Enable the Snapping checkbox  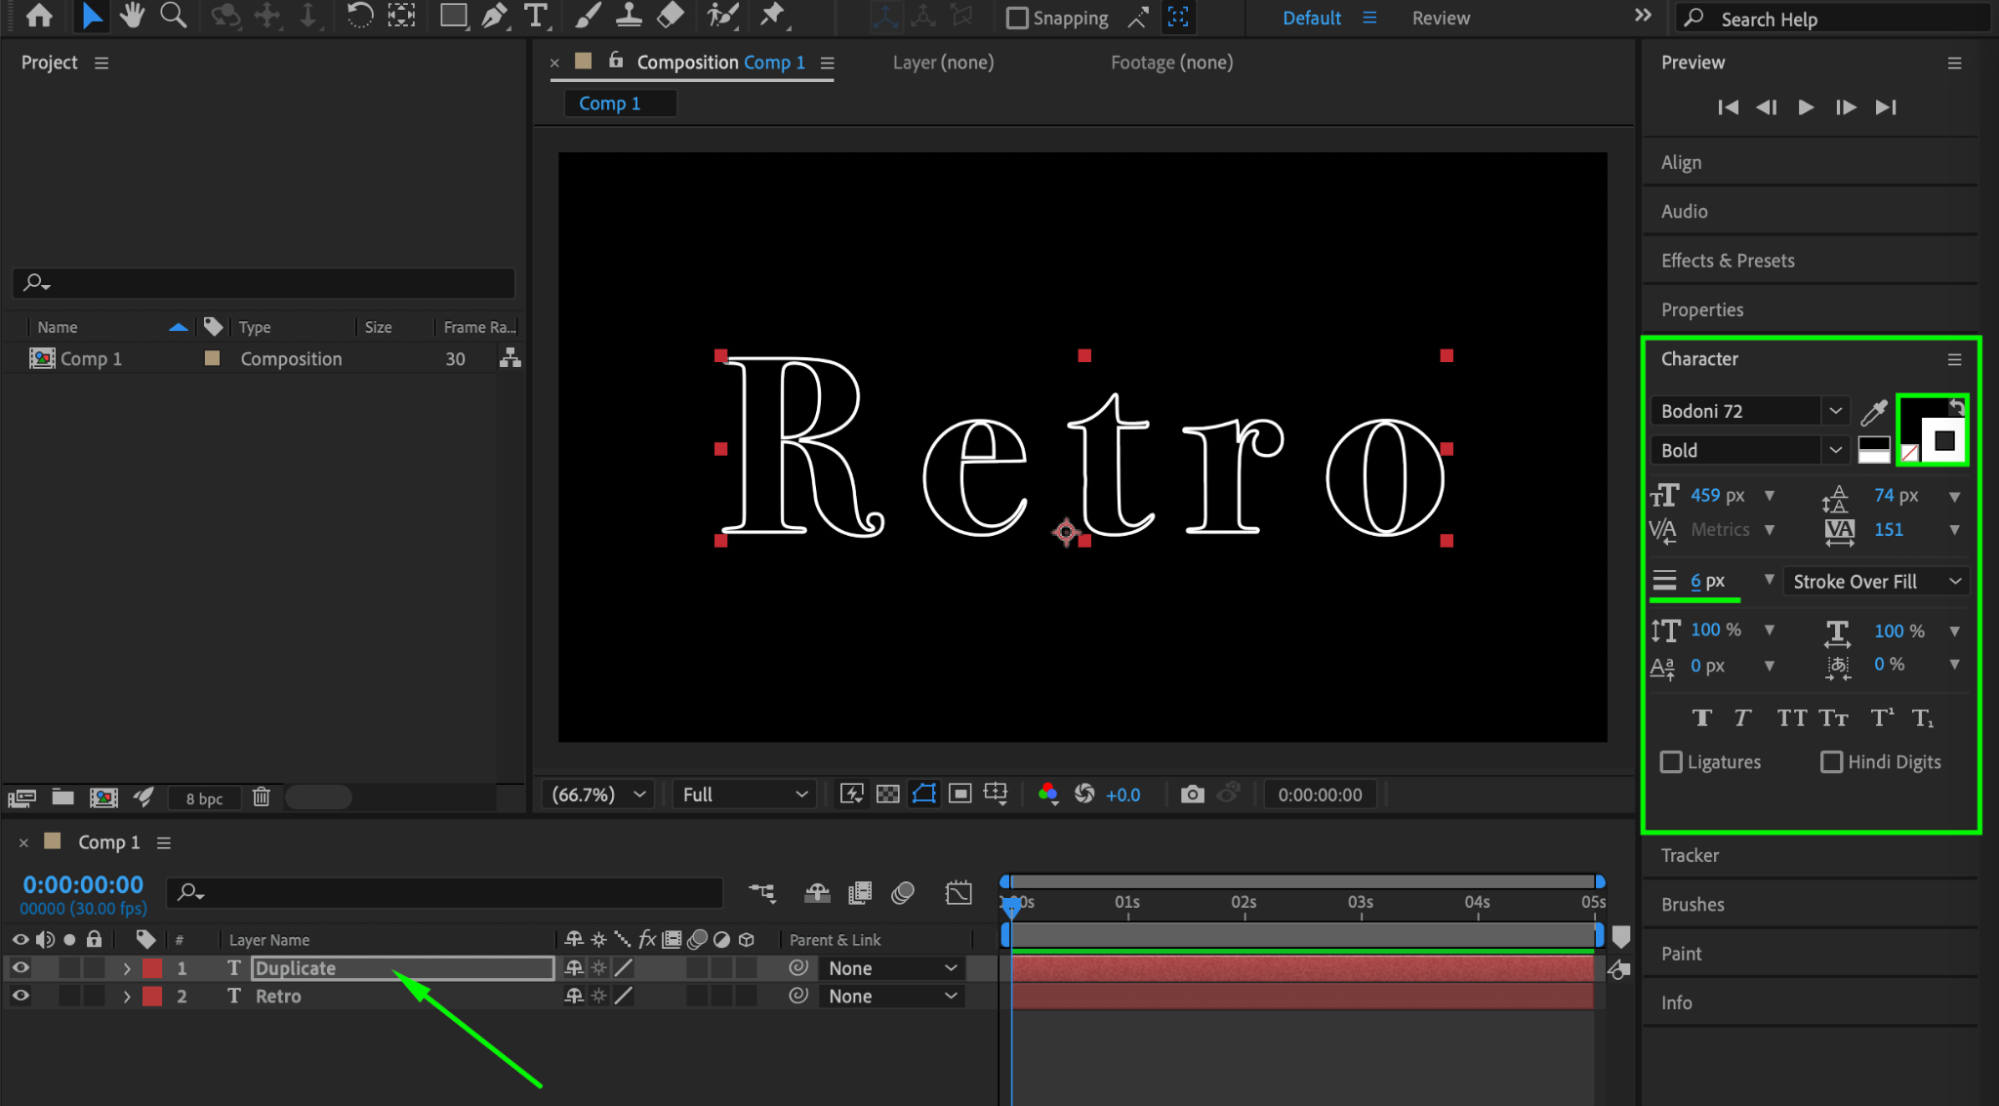coord(1017,18)
